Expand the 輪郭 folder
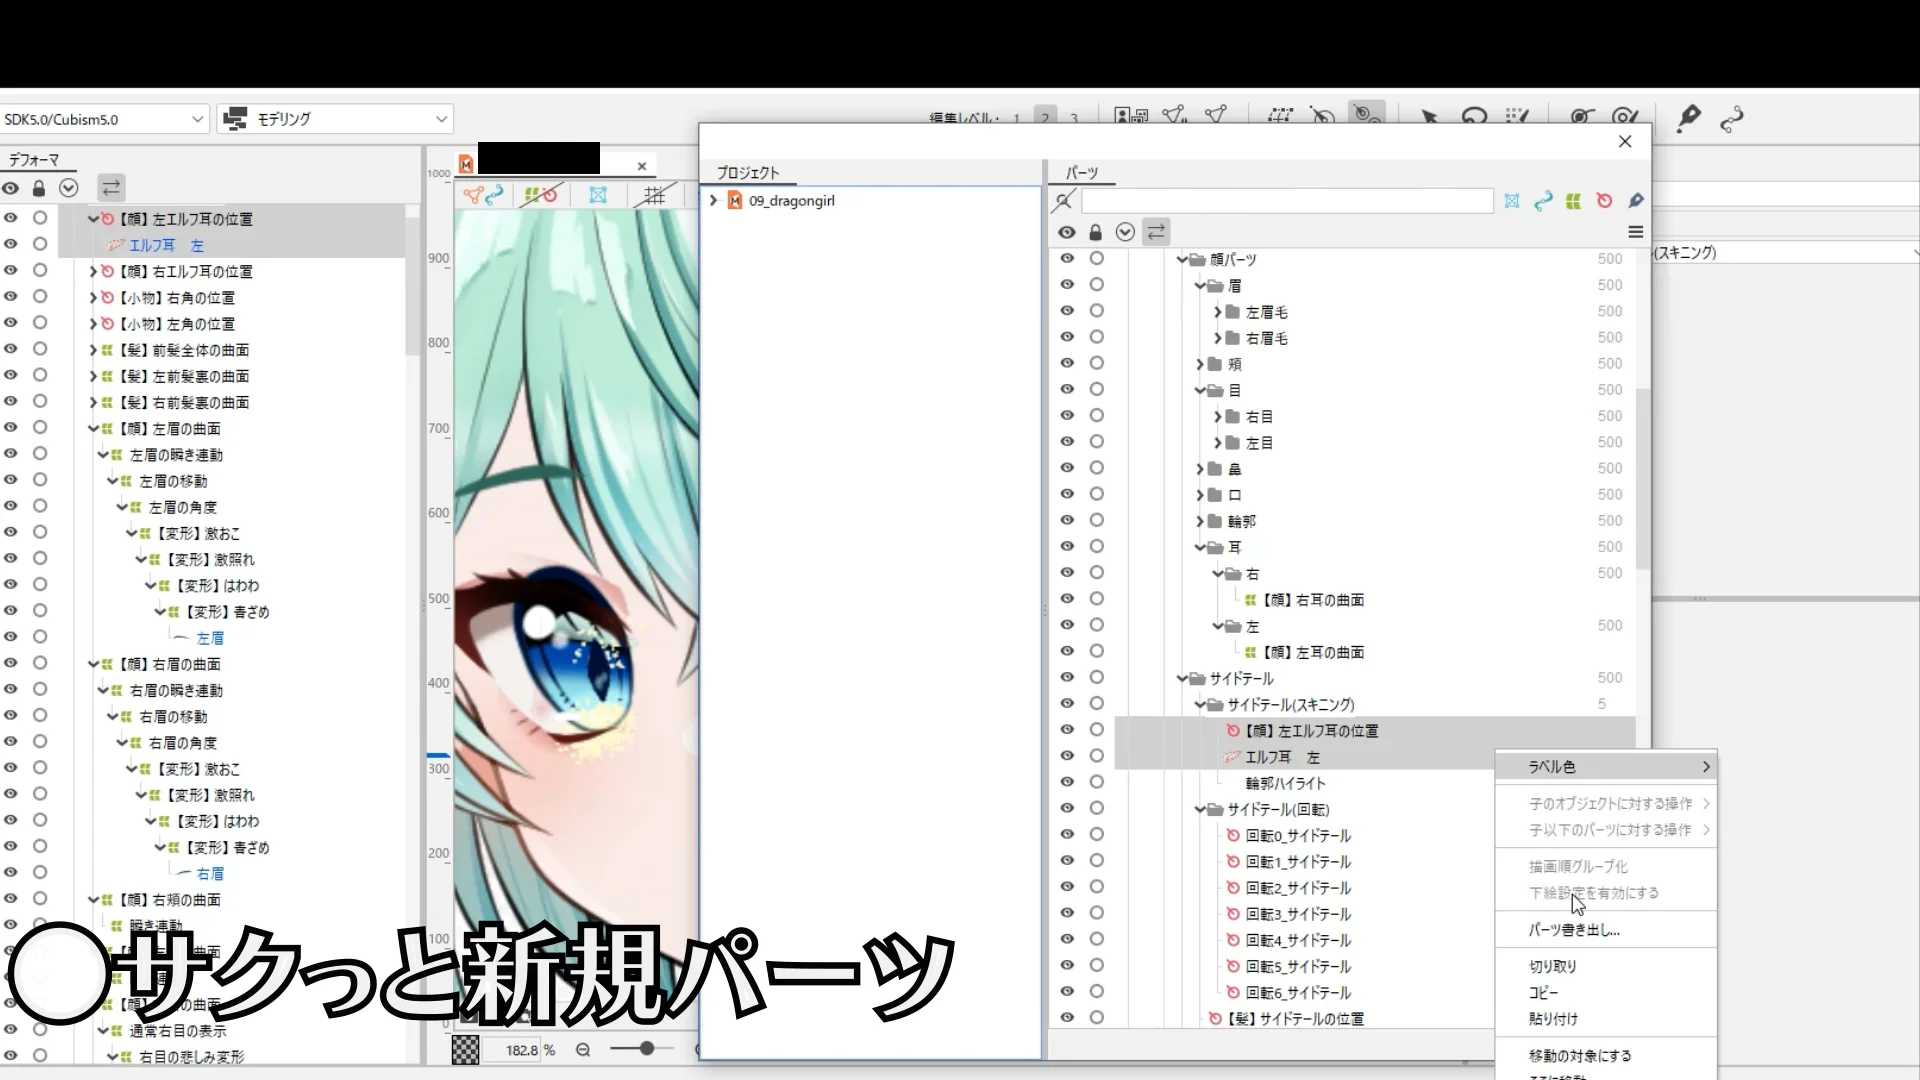This screenshot has width=1920, height=1080. (x=1200, y=521)
